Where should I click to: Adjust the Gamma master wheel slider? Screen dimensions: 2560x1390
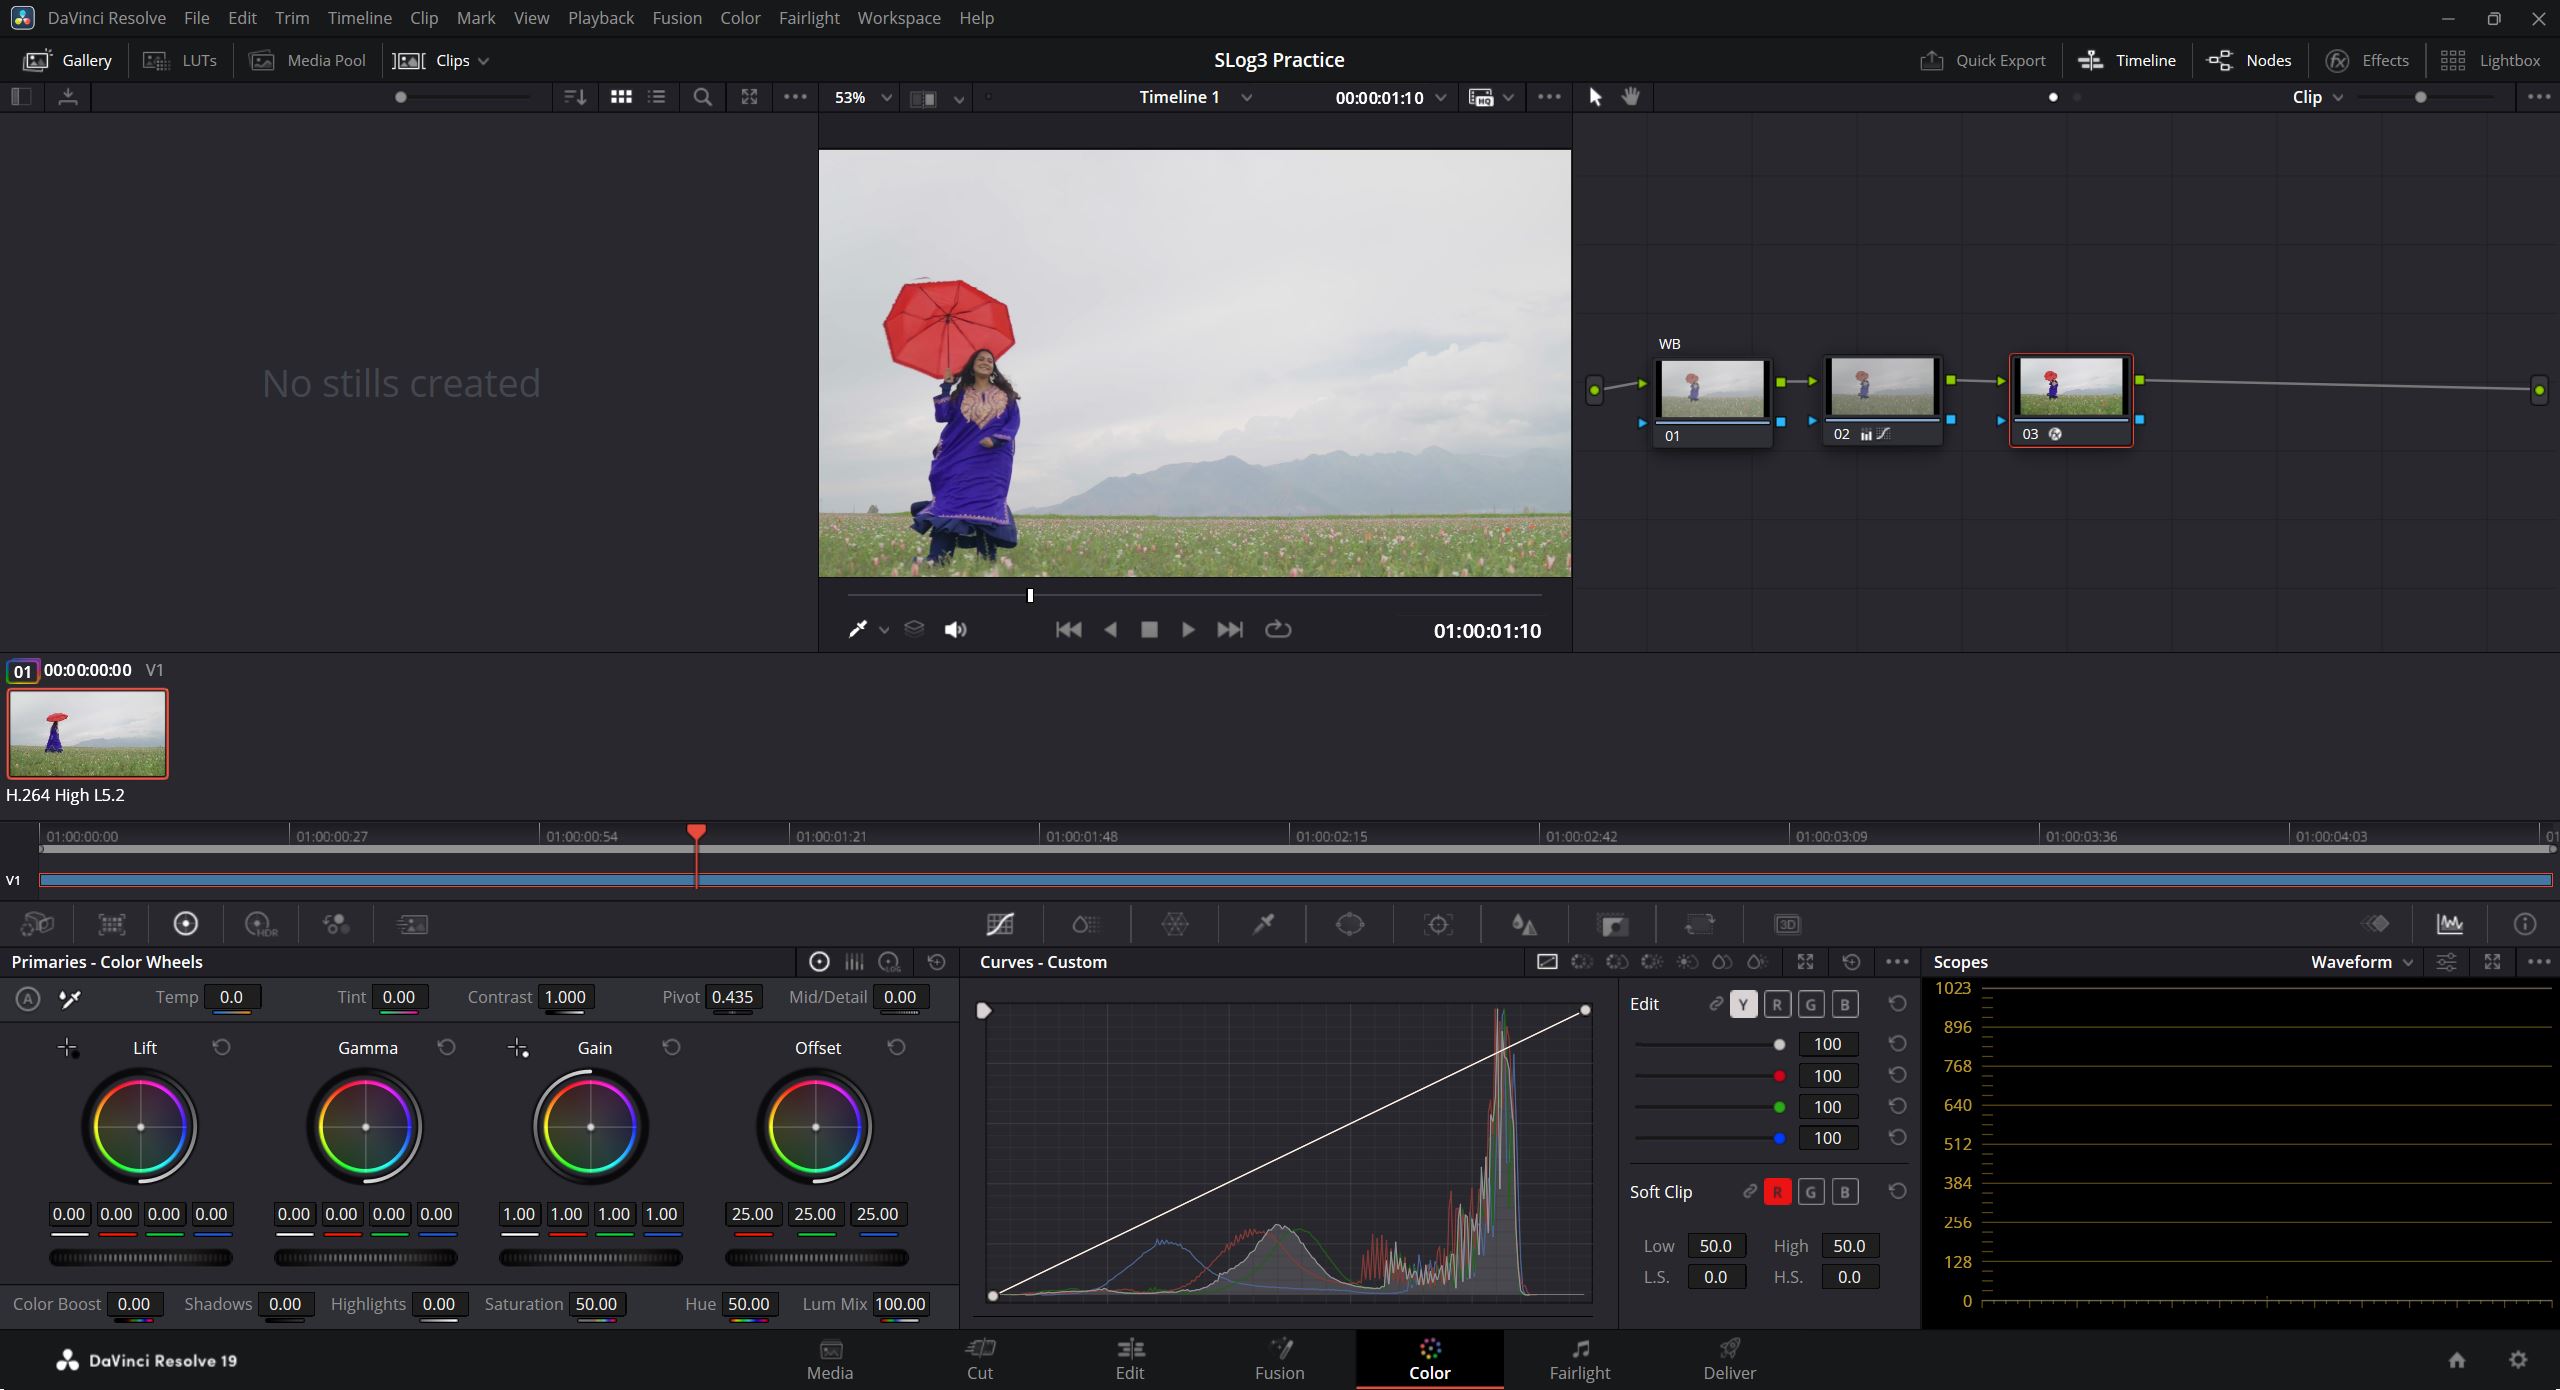pos(366,1258)
